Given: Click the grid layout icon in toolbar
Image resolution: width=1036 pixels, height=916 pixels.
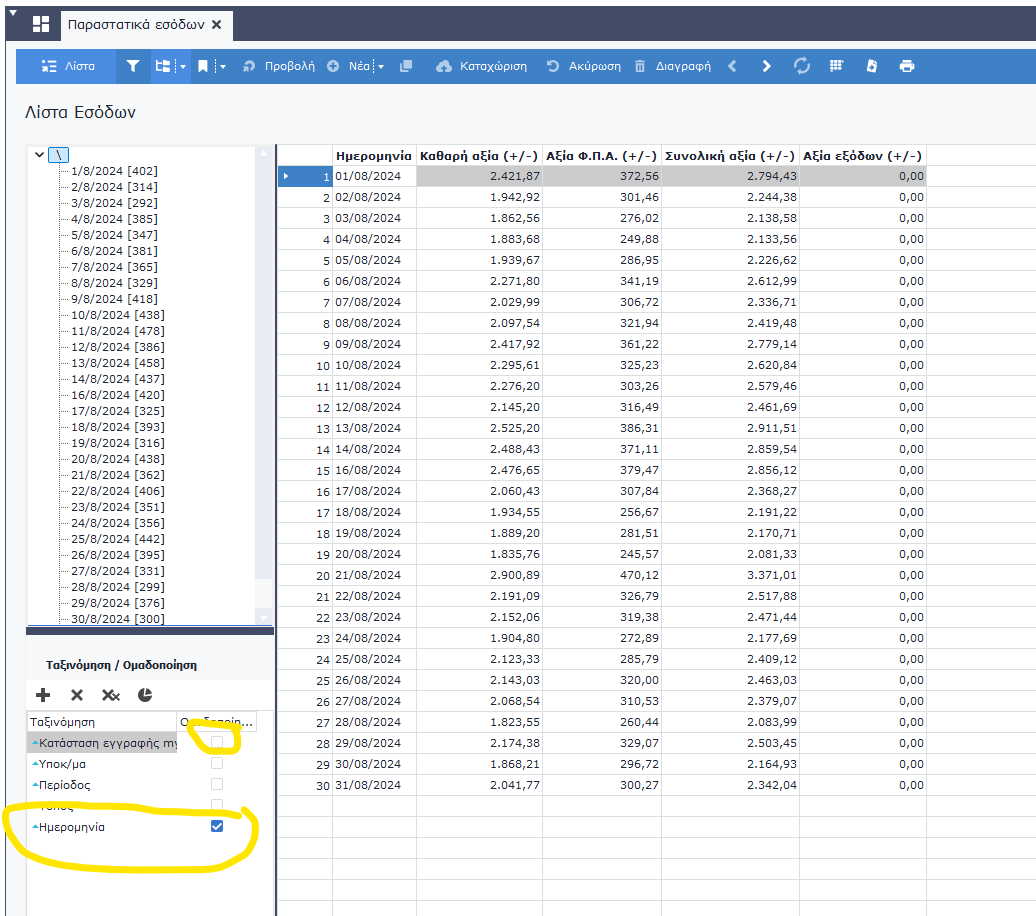Looking at the screenshot, I should coord(837,66).
